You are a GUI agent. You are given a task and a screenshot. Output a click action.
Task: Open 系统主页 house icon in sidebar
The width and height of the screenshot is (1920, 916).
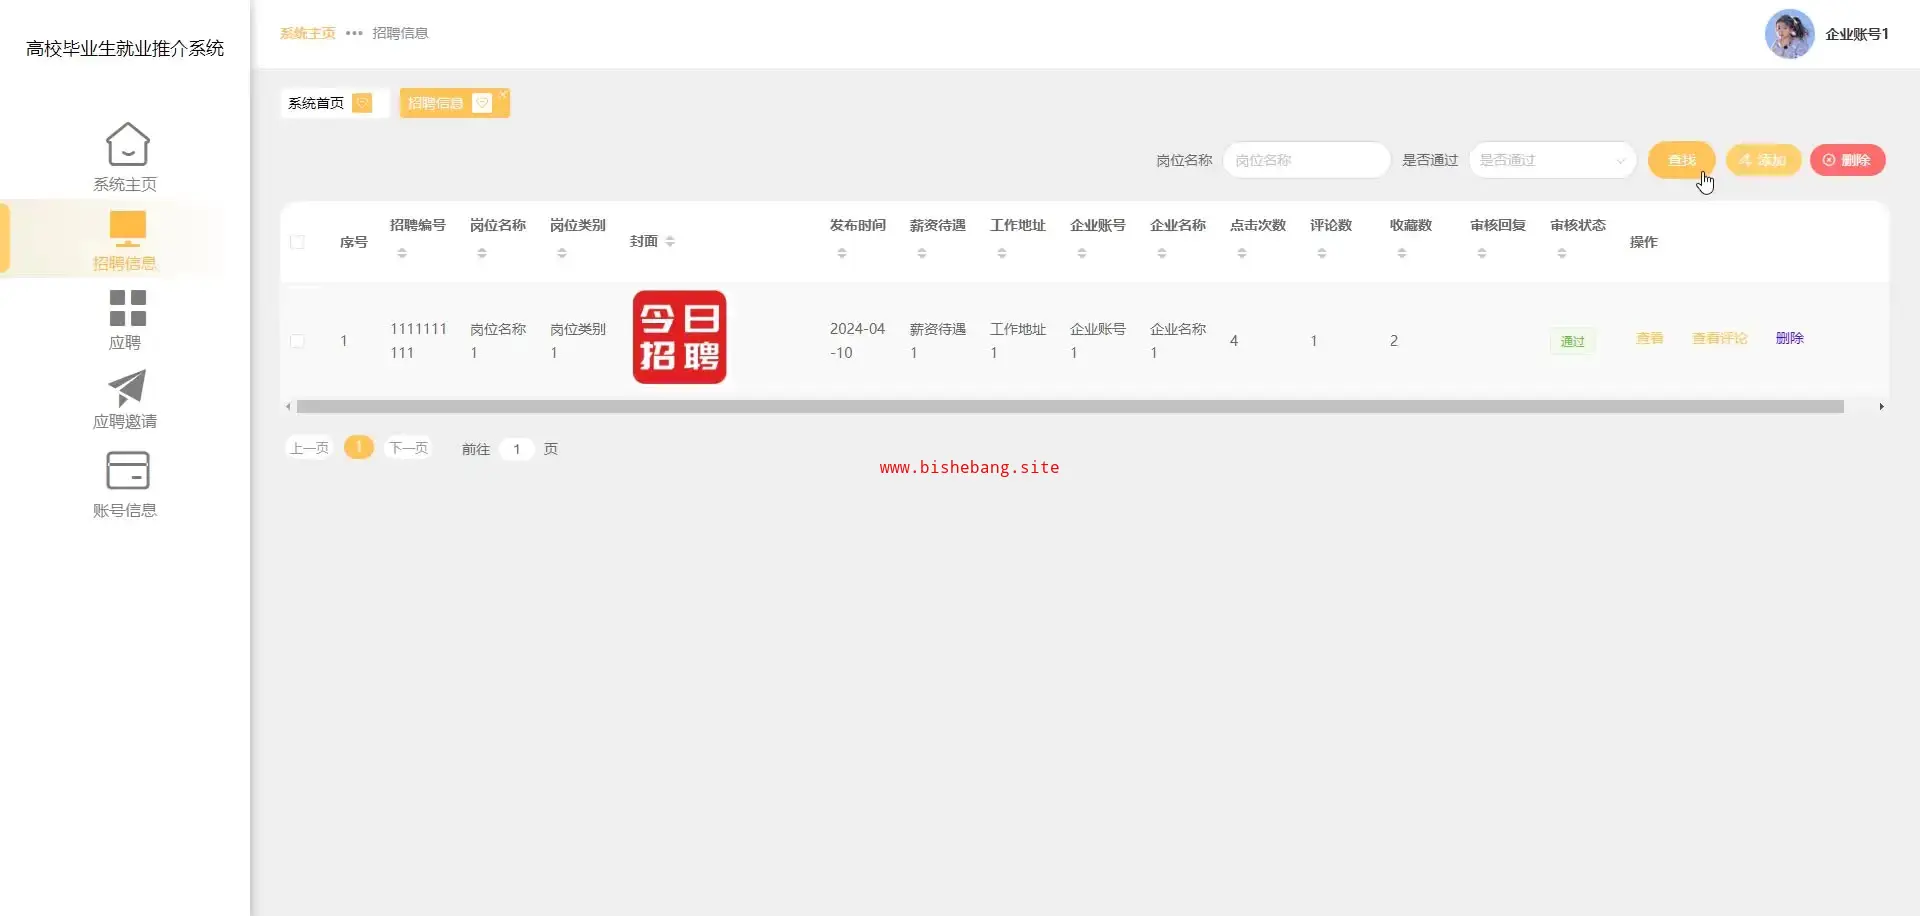(x=127, y=144)
